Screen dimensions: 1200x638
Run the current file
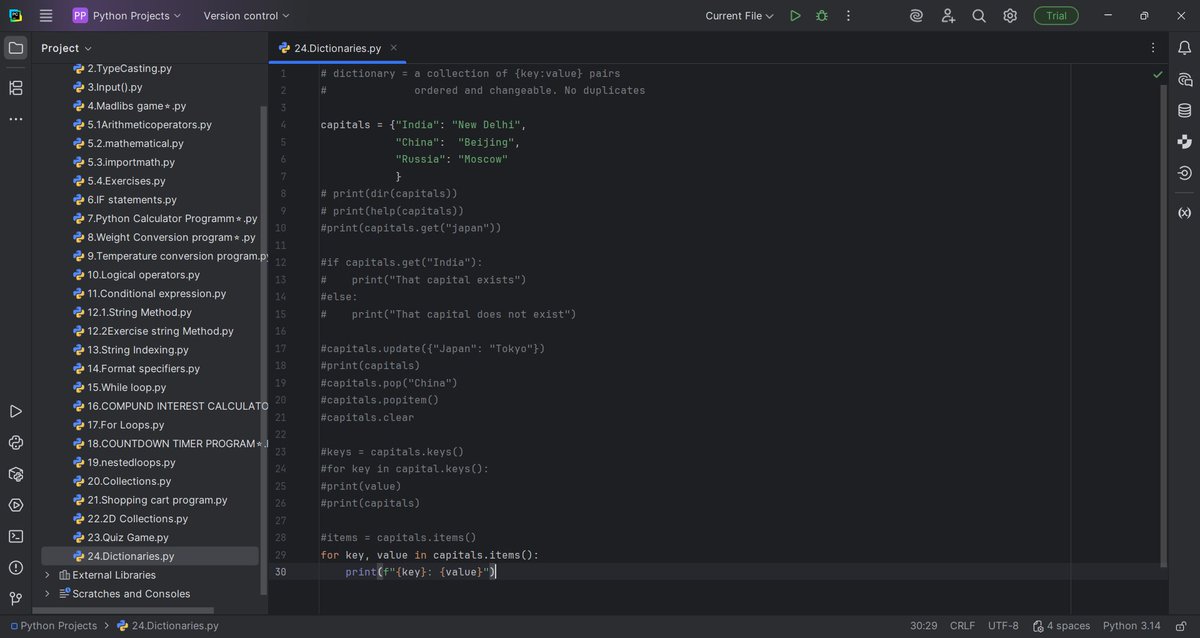(795, 16)
